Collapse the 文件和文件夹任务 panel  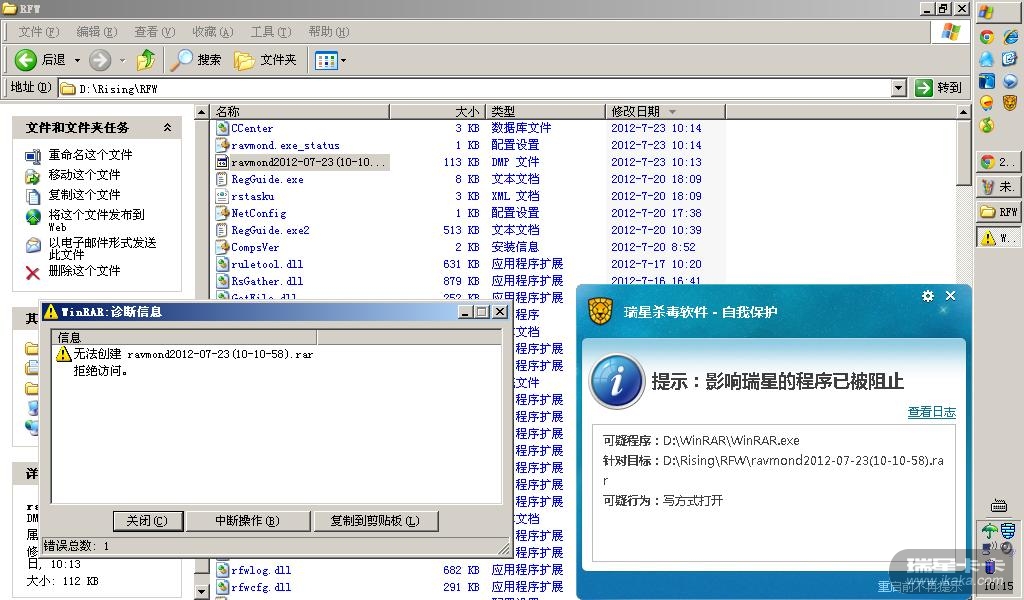[x=167, y=128]
